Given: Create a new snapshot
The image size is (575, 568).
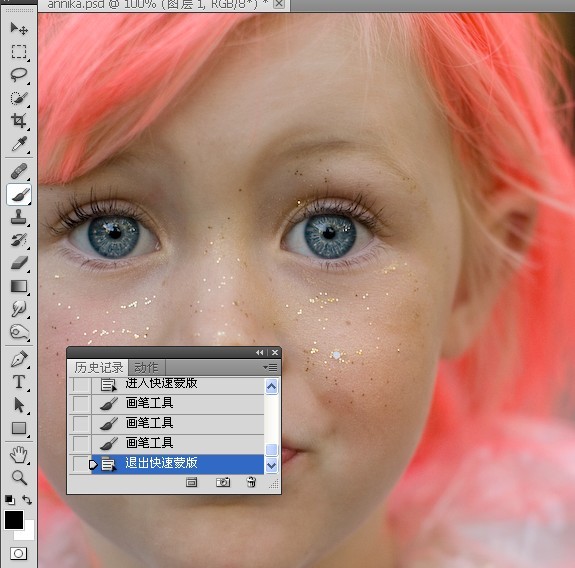Looking at the screenshot, I should point(223,482).
